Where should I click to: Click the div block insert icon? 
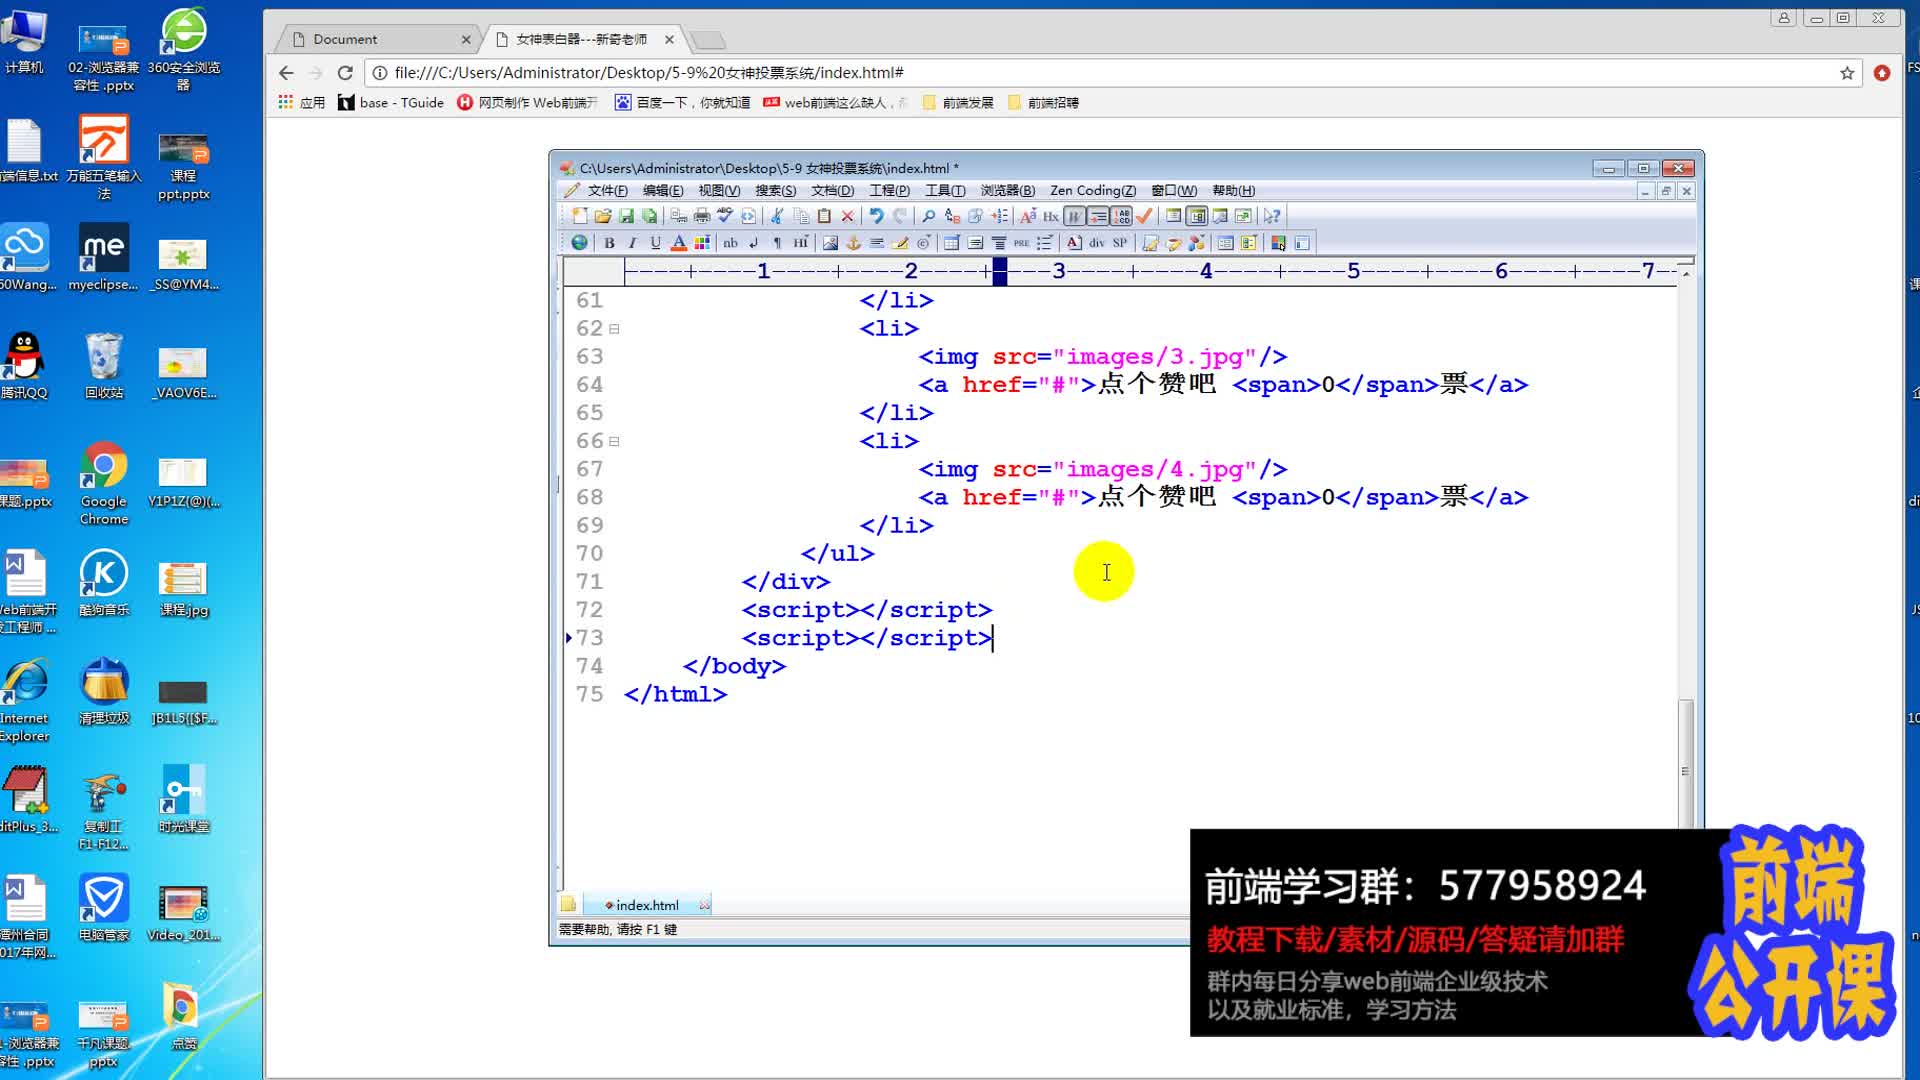coord(1097,243)
